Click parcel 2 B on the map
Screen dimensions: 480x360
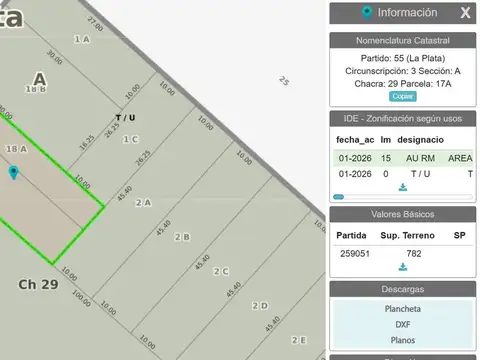click(182, 237)
